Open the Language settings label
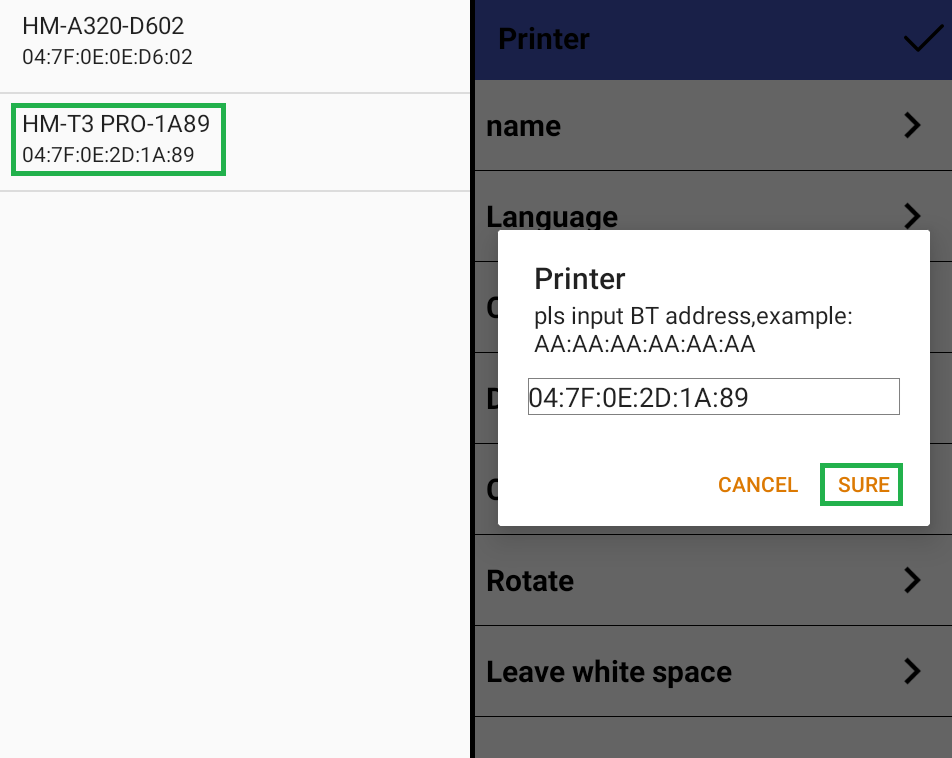 click(552, 216)
